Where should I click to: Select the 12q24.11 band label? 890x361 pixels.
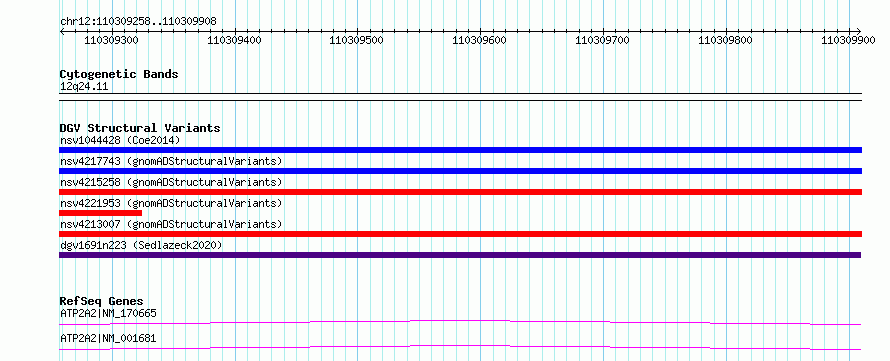click(x=84, y=87)
